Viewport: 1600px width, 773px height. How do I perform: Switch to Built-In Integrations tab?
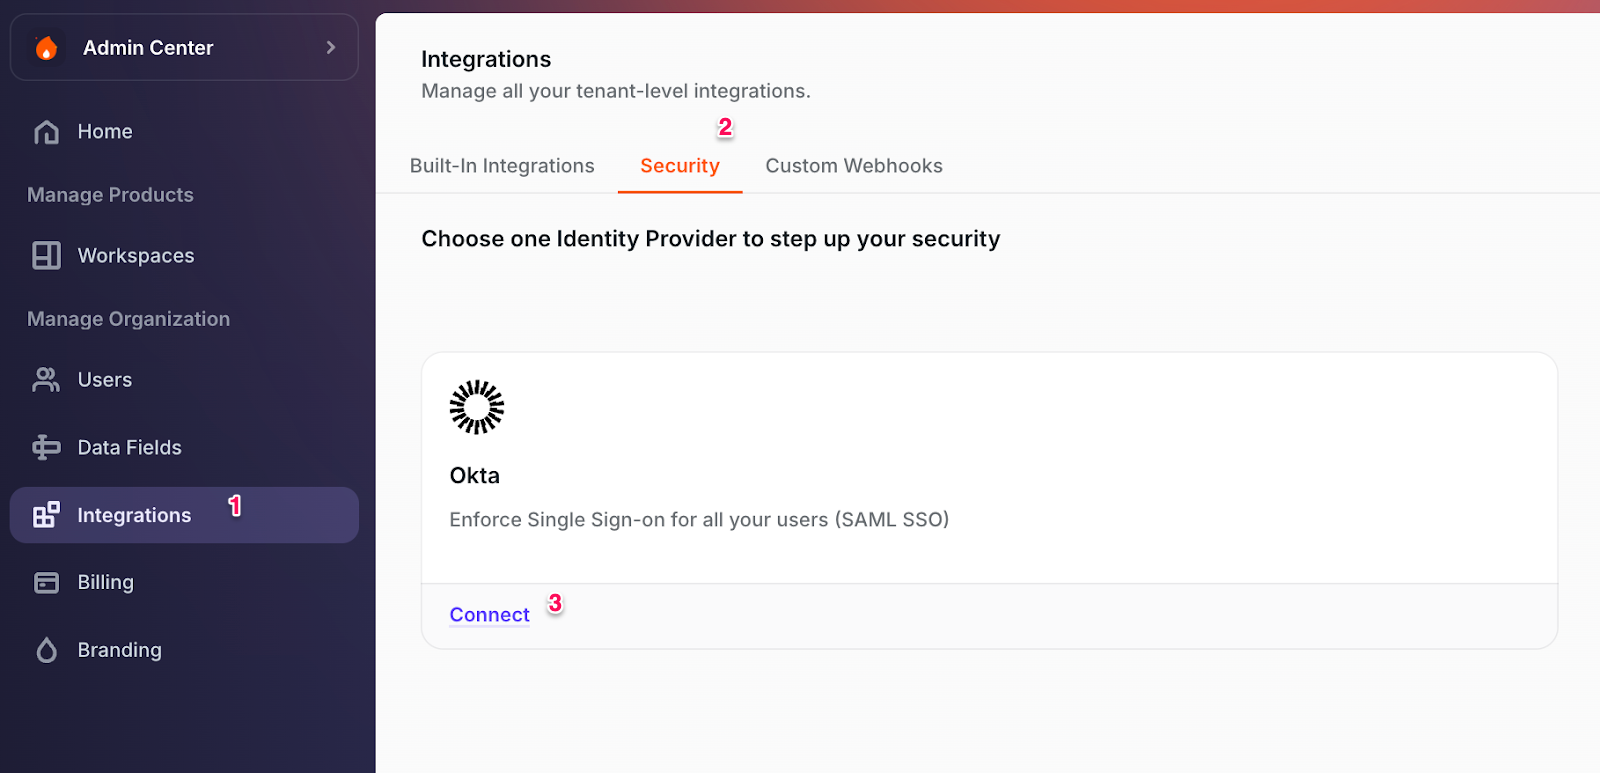click(x=502, y=166)
